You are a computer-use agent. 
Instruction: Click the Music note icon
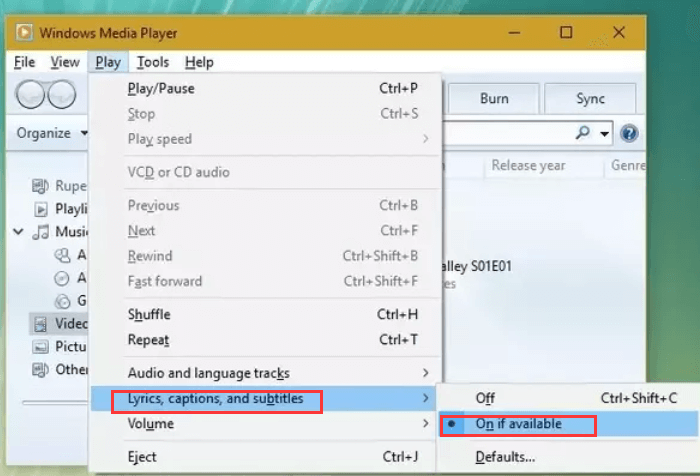41,232
